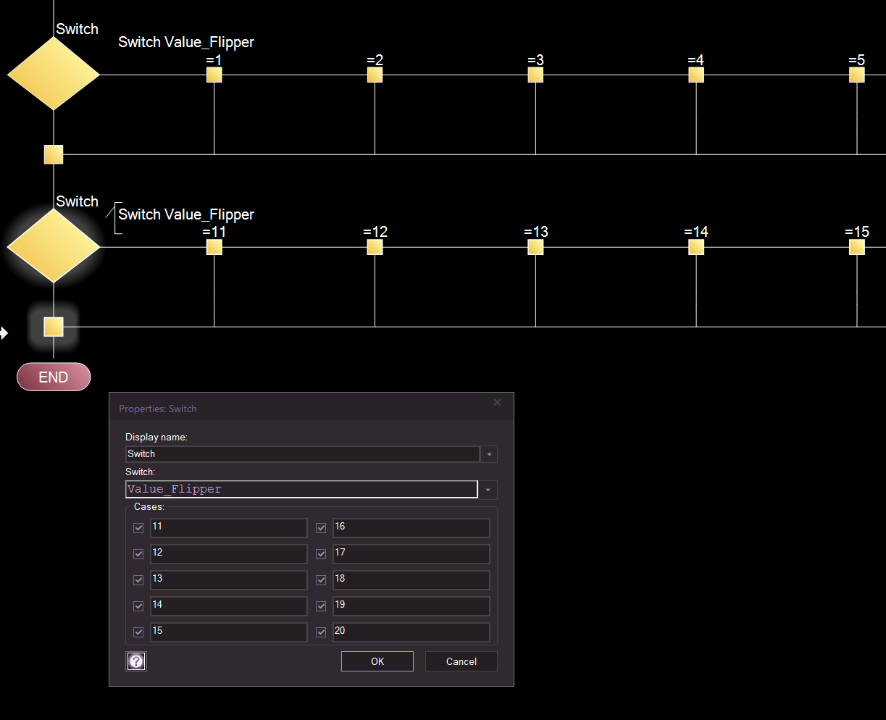The width and height of the screenshot is (886, 720).
Task: Click the =1 case node
Action: [x=214, y=75]
